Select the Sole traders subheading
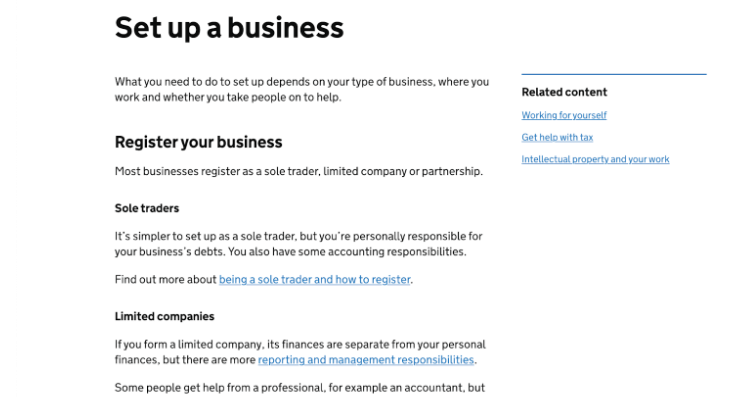 147,208
